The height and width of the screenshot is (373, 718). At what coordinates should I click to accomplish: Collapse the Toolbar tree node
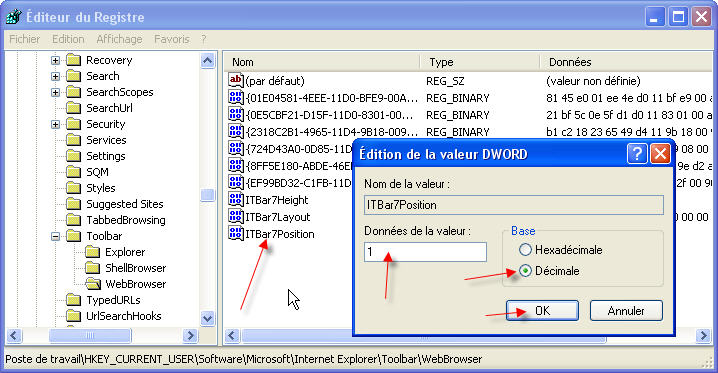[x=55, y=236]
